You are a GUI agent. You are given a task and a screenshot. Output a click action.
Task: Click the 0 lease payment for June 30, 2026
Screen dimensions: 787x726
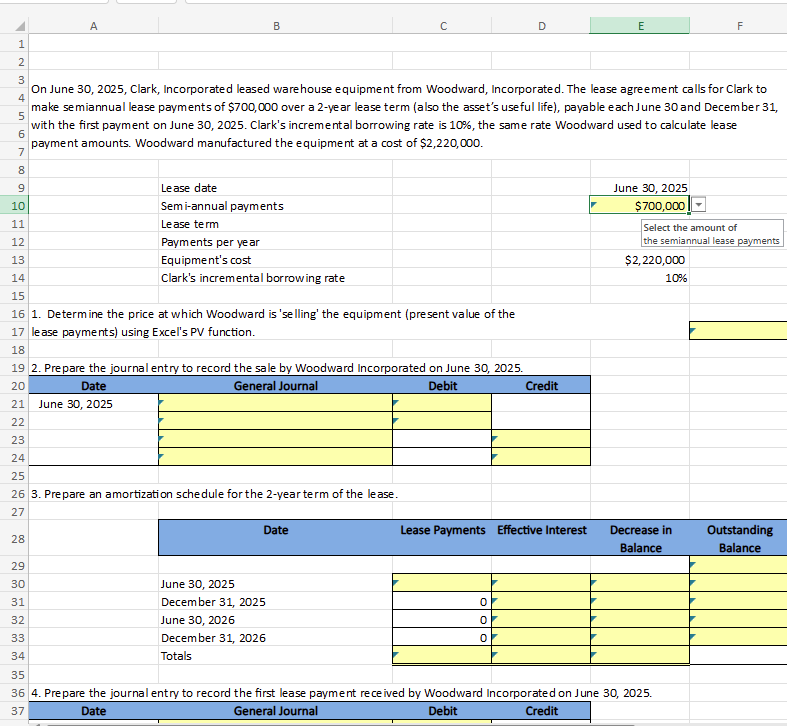click(442, 620)
